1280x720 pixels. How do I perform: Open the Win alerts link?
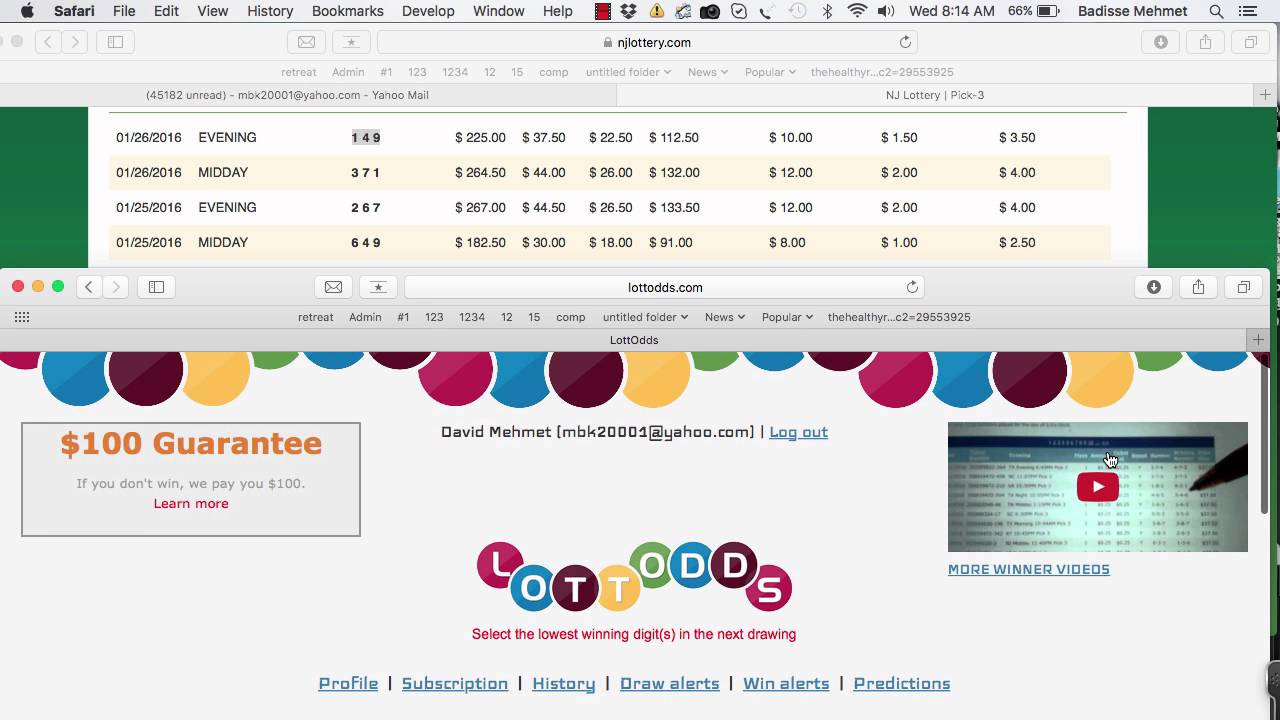click(786, 683)
